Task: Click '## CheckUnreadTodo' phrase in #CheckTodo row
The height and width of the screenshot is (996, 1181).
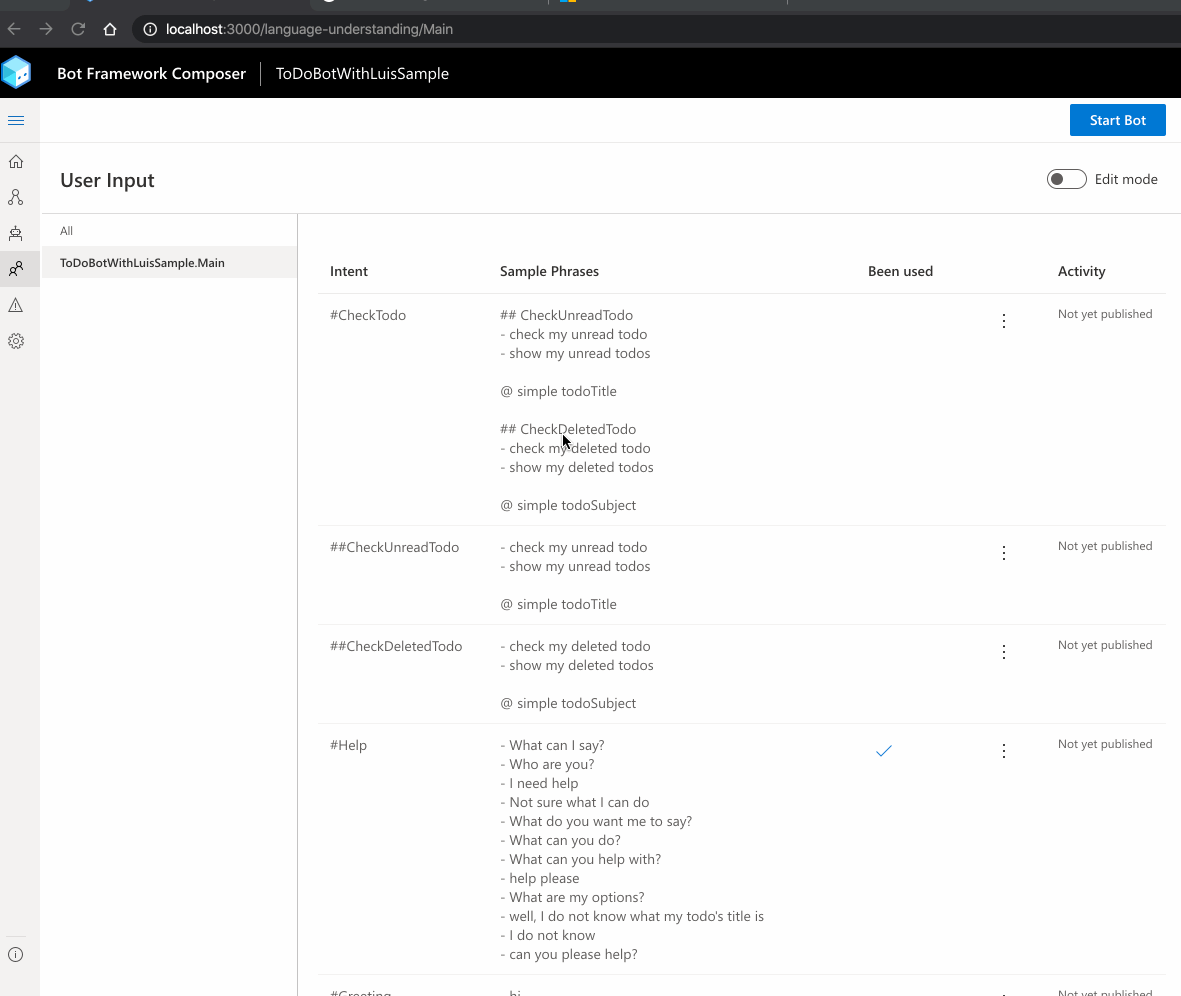Action: click(x=566, y=315)
